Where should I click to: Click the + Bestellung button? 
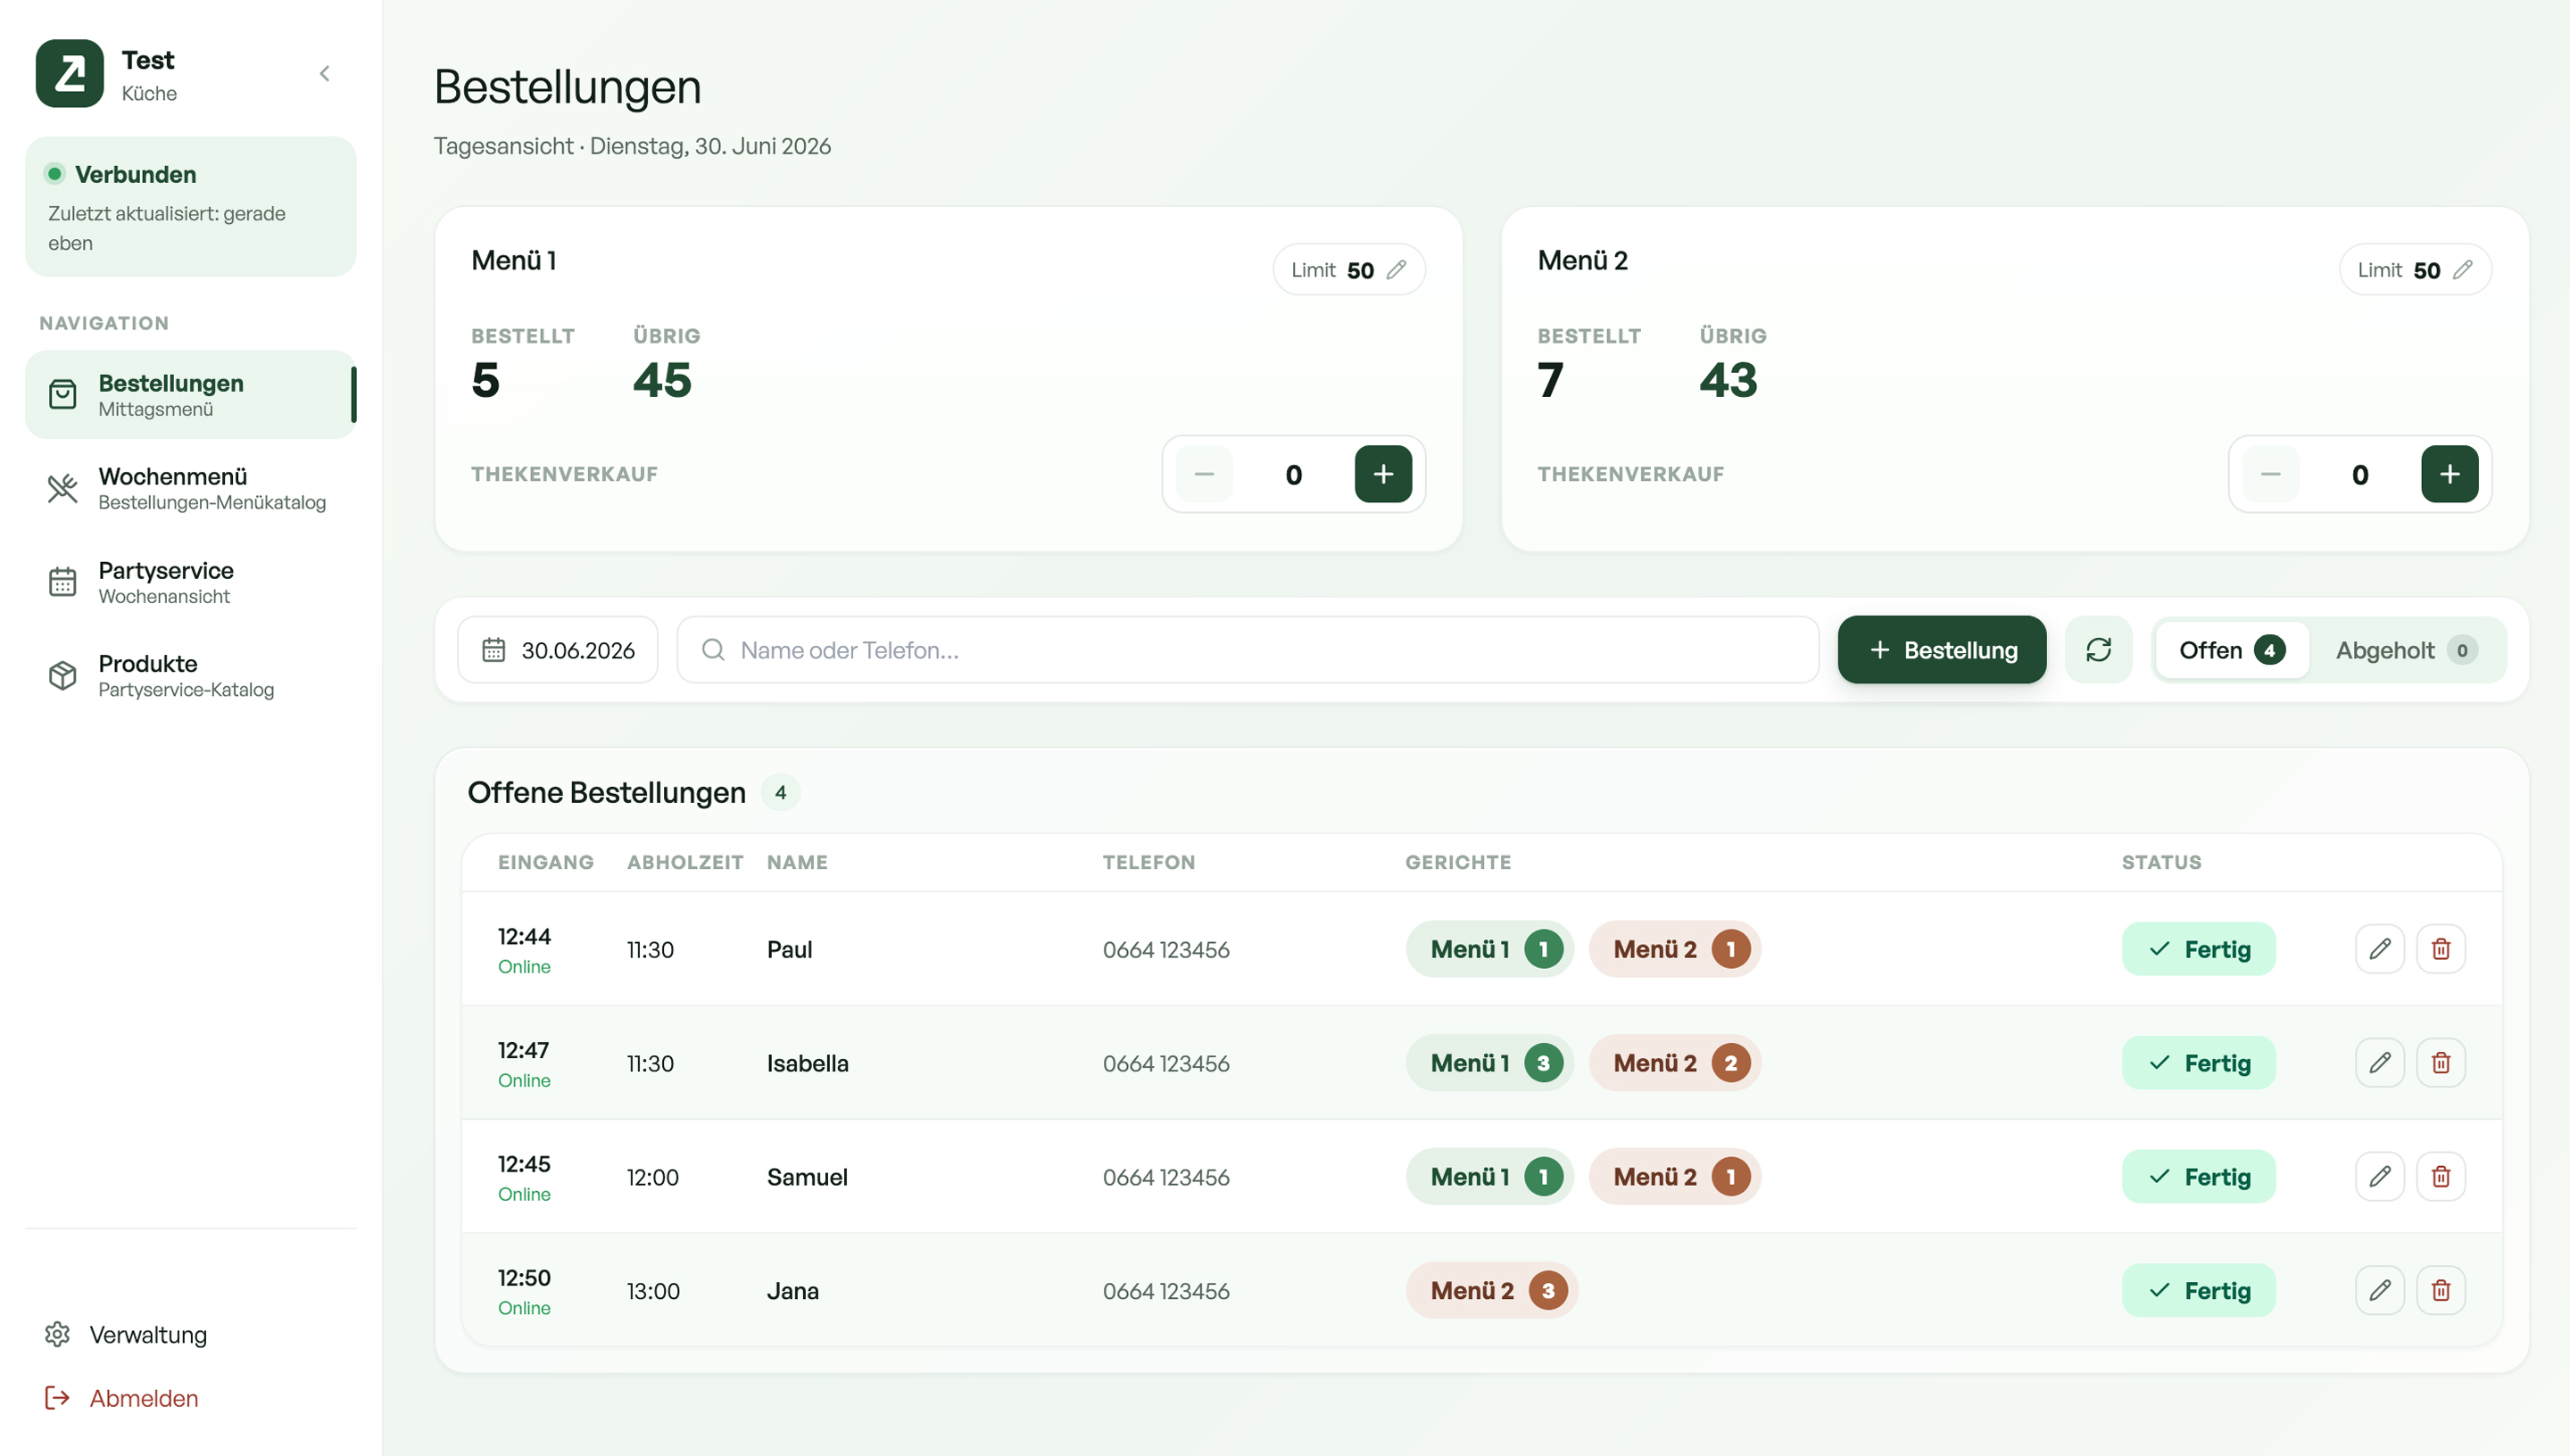[x=1941, y=650]
